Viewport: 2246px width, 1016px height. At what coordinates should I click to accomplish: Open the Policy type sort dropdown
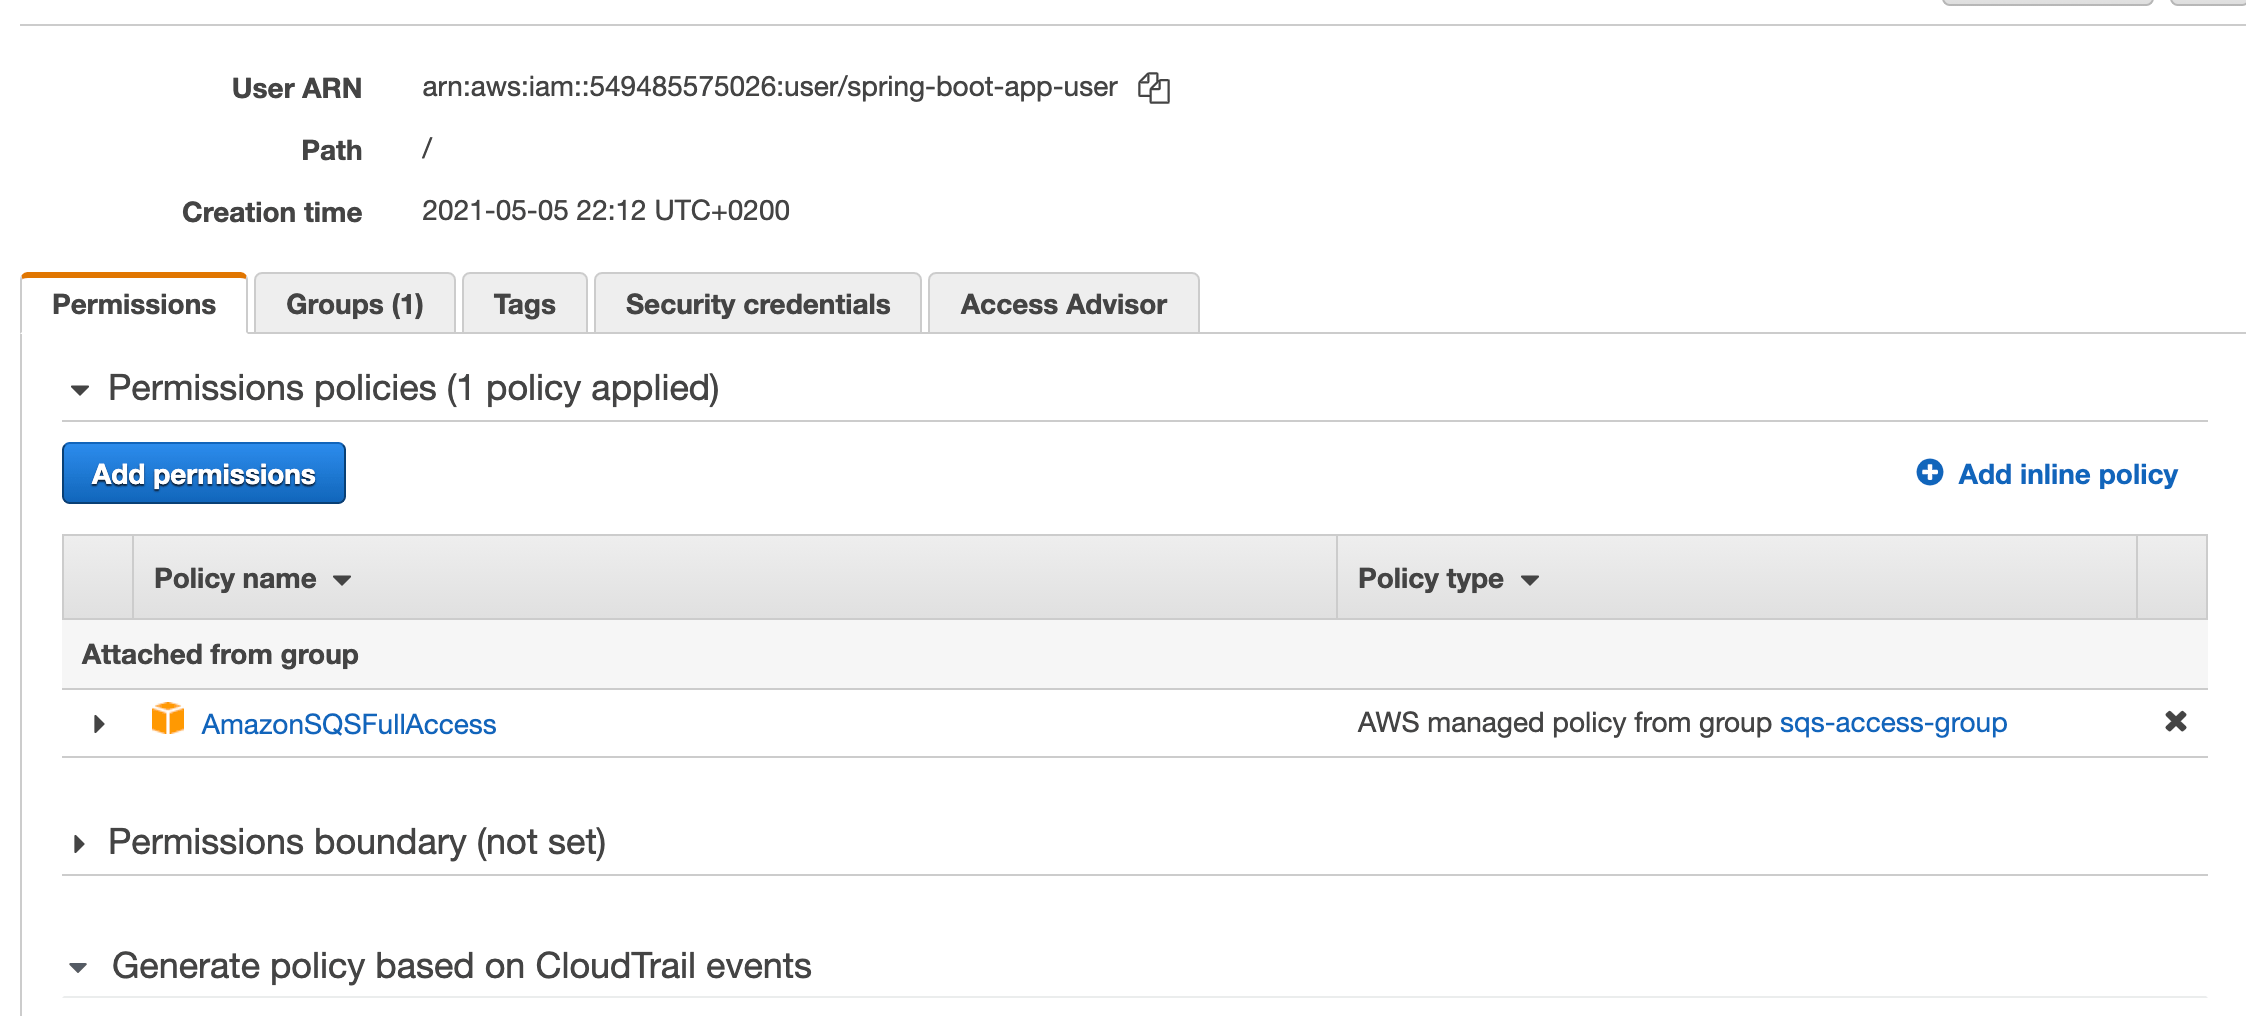tap(1529, 579)
